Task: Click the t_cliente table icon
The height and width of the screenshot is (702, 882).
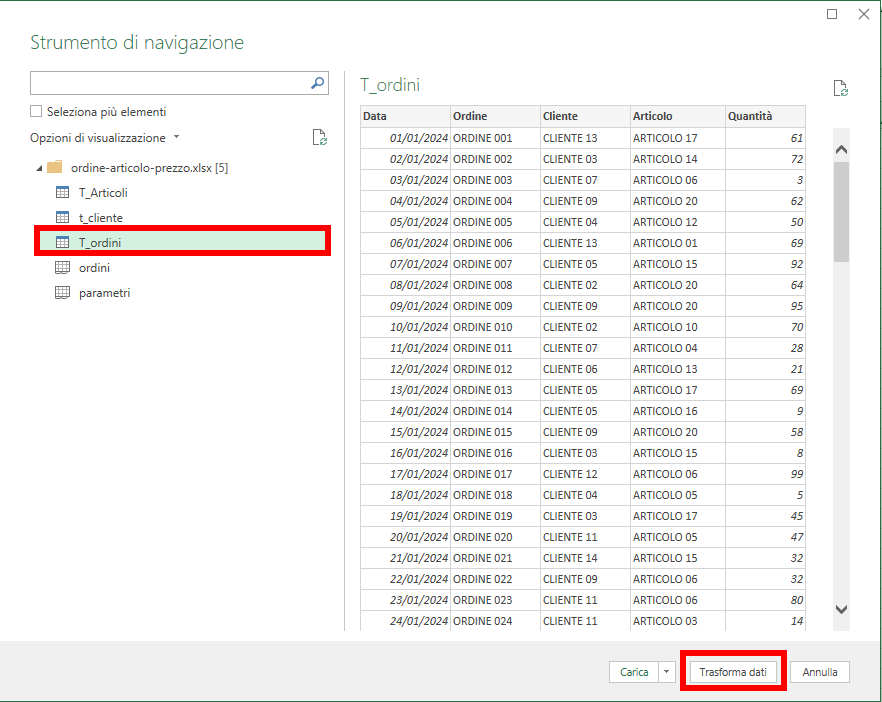Action: pyautogui.click(x=62, y=217)
